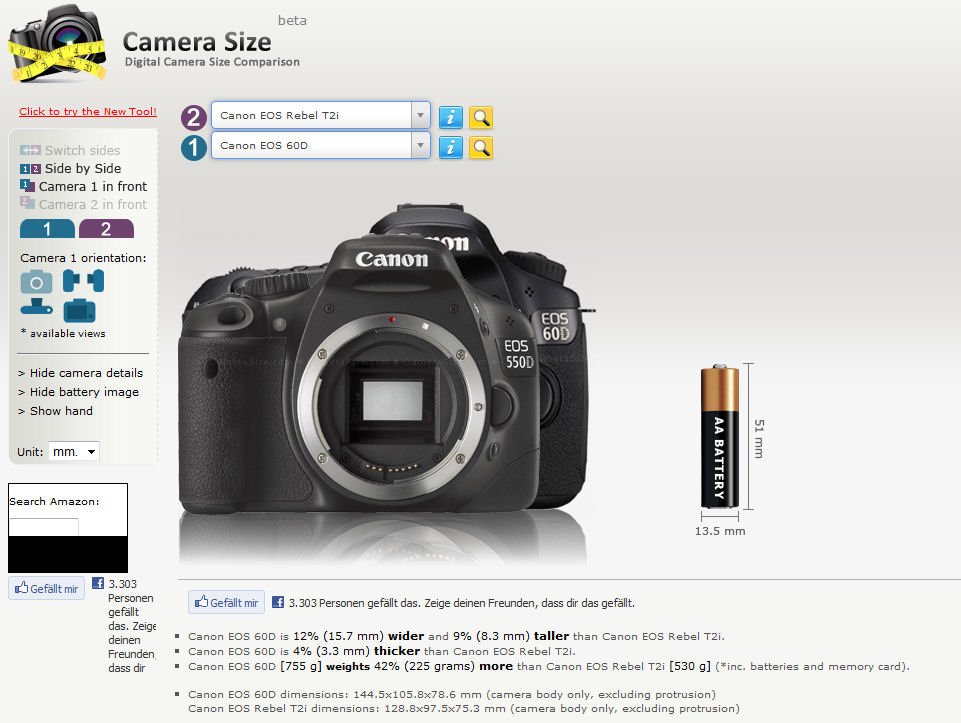
Task: Click the Gefällt mir button in the sidebar
Action: point(47,588)
